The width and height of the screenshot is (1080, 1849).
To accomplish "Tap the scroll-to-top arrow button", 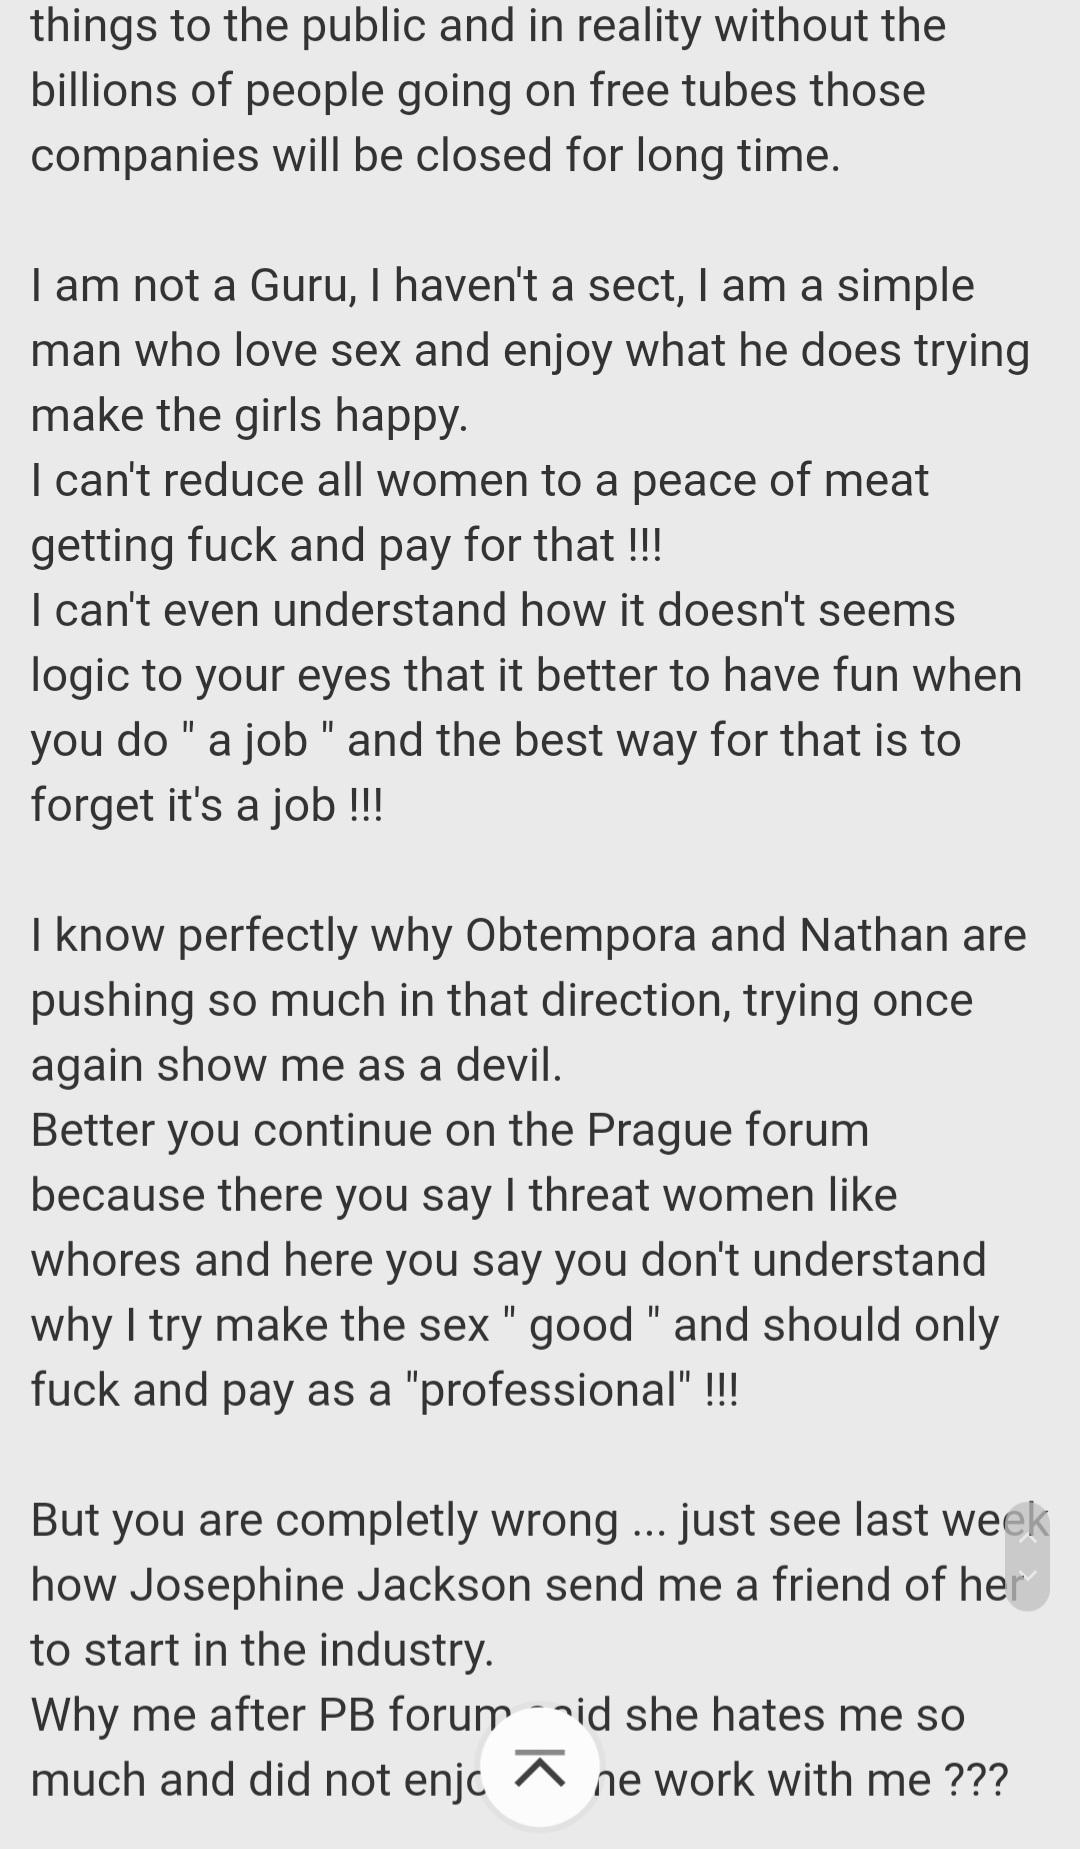I will [x=540, y=1767].
